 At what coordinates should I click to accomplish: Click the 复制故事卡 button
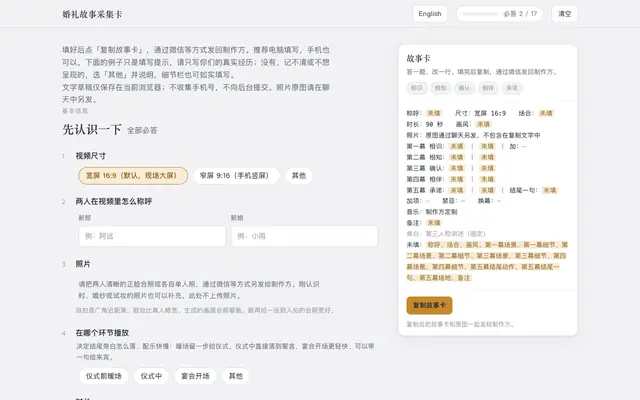(429, 305)
